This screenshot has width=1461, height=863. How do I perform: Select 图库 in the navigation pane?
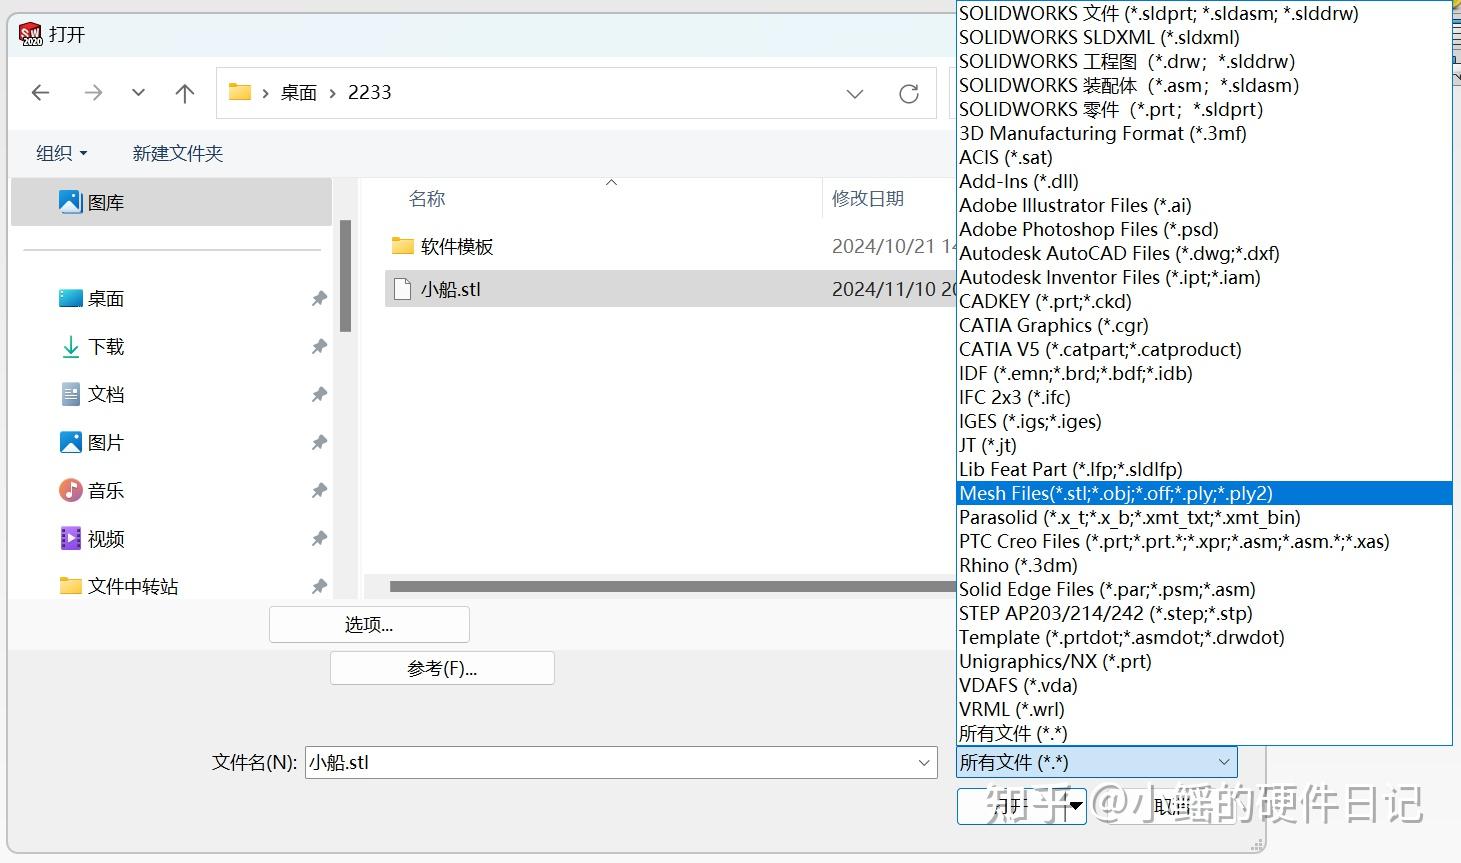tap(171, 202)
